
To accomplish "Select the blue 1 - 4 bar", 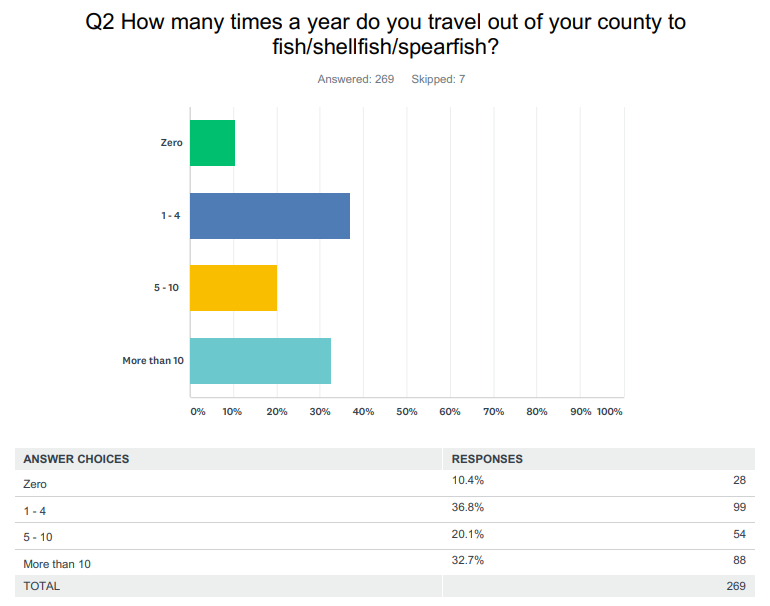I will [269, 216].
